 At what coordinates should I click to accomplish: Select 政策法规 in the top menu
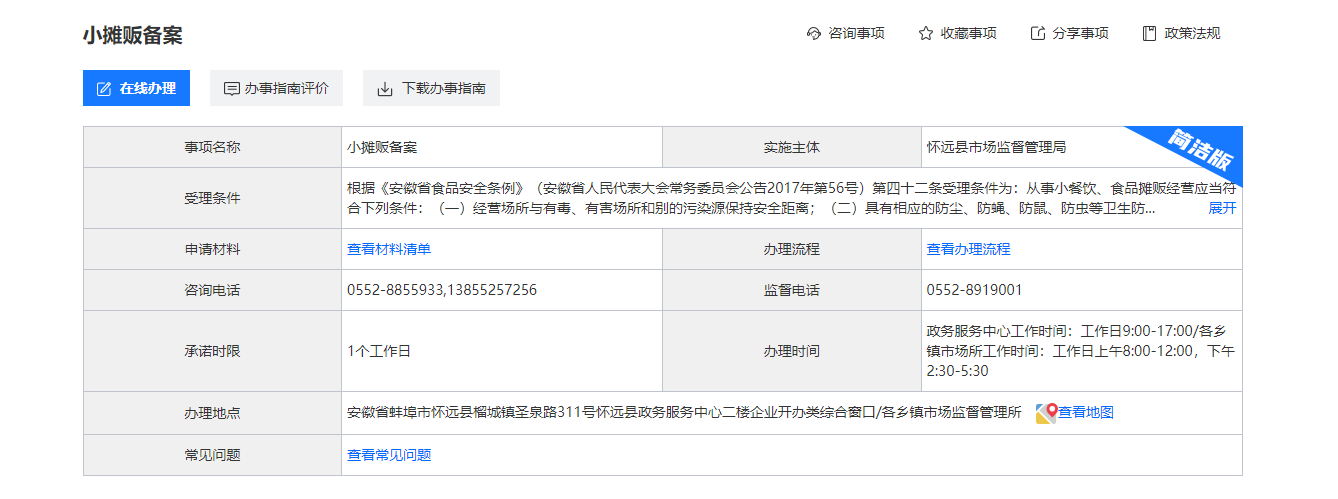click(1181, 33)
